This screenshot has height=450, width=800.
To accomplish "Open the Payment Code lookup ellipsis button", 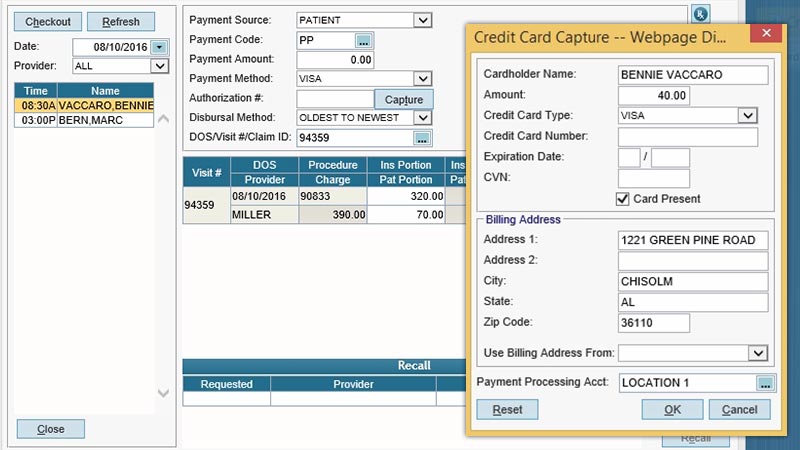I will pyautogui.click(x=363, y=40).
